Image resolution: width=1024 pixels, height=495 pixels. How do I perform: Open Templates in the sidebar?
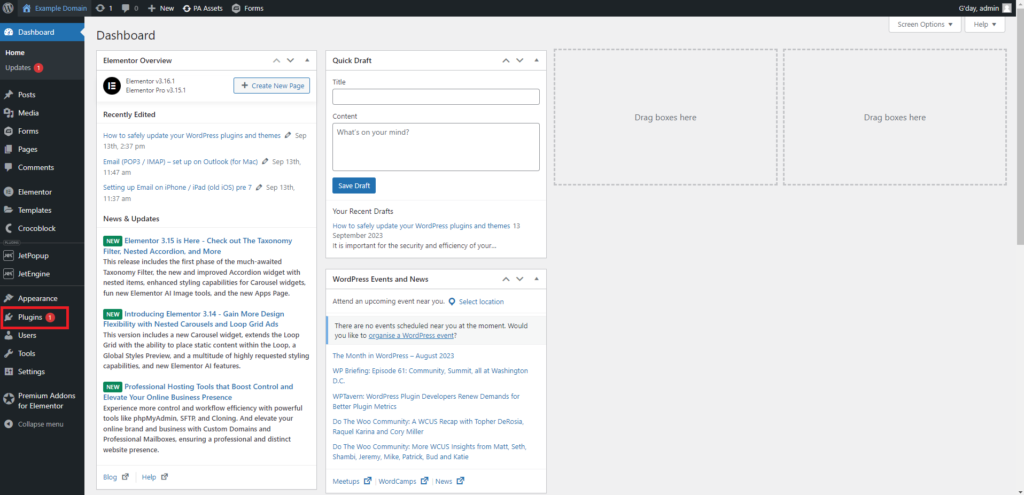pyautogui.click(x=42, y=210)
